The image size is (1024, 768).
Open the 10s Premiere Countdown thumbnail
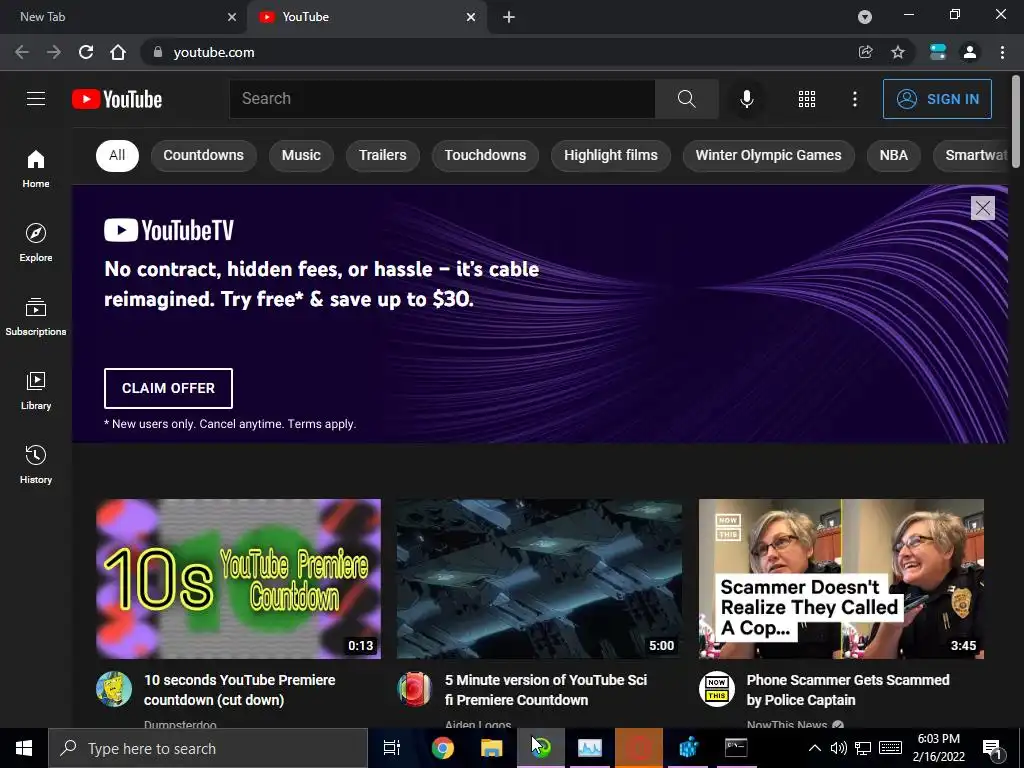click(x=238, y=579)
